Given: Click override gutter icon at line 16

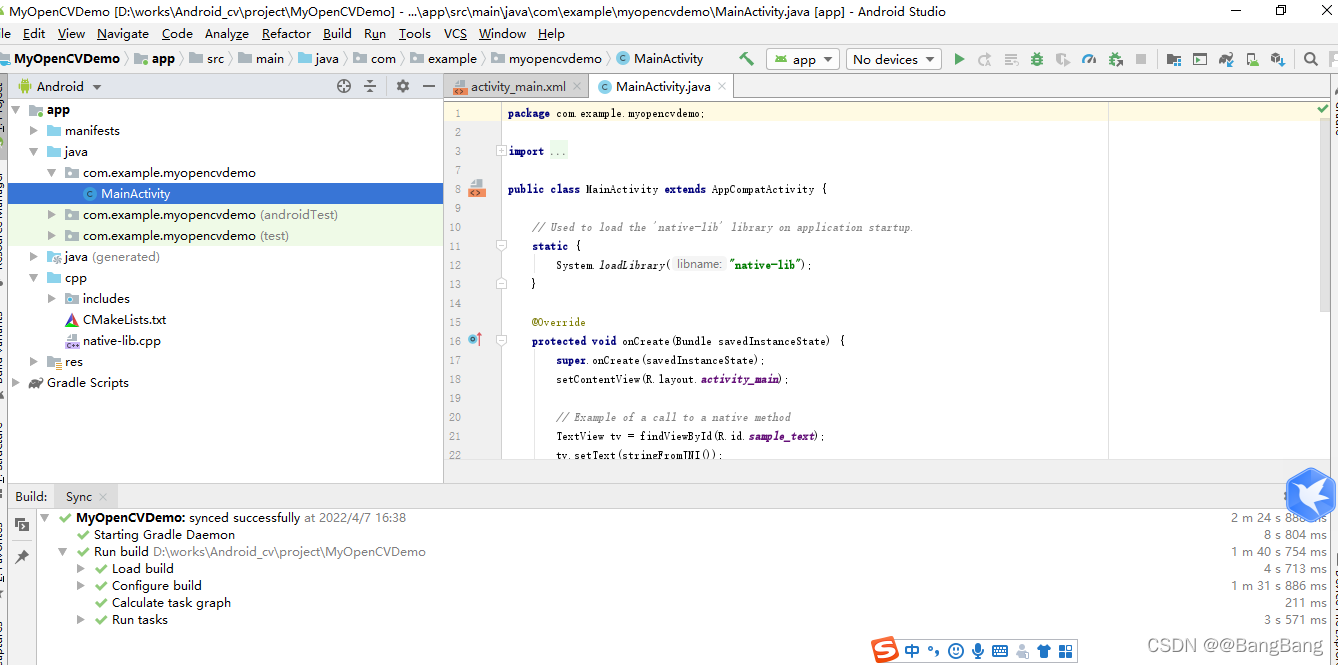Looking at the screenshot, I should pos(475,340).
